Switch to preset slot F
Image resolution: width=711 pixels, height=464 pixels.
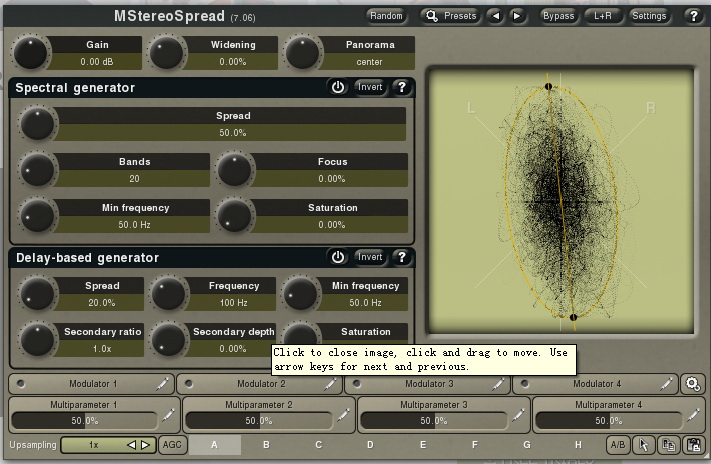(474, 445)
